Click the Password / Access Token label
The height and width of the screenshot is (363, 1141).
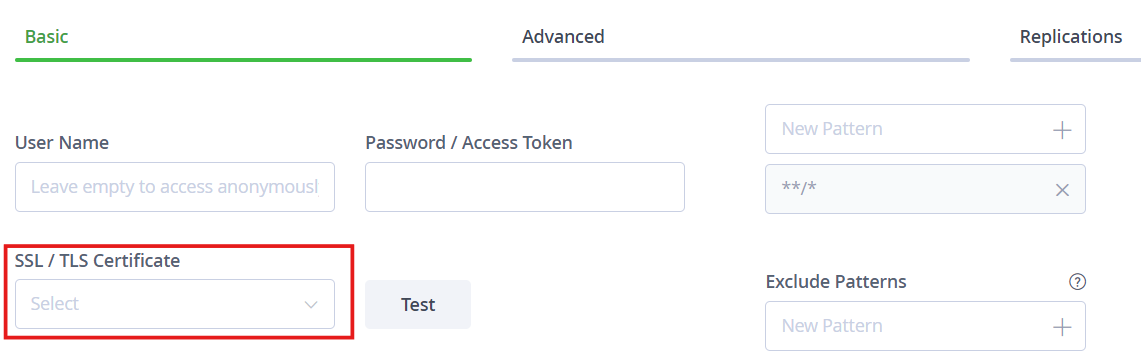click(469, 143)
